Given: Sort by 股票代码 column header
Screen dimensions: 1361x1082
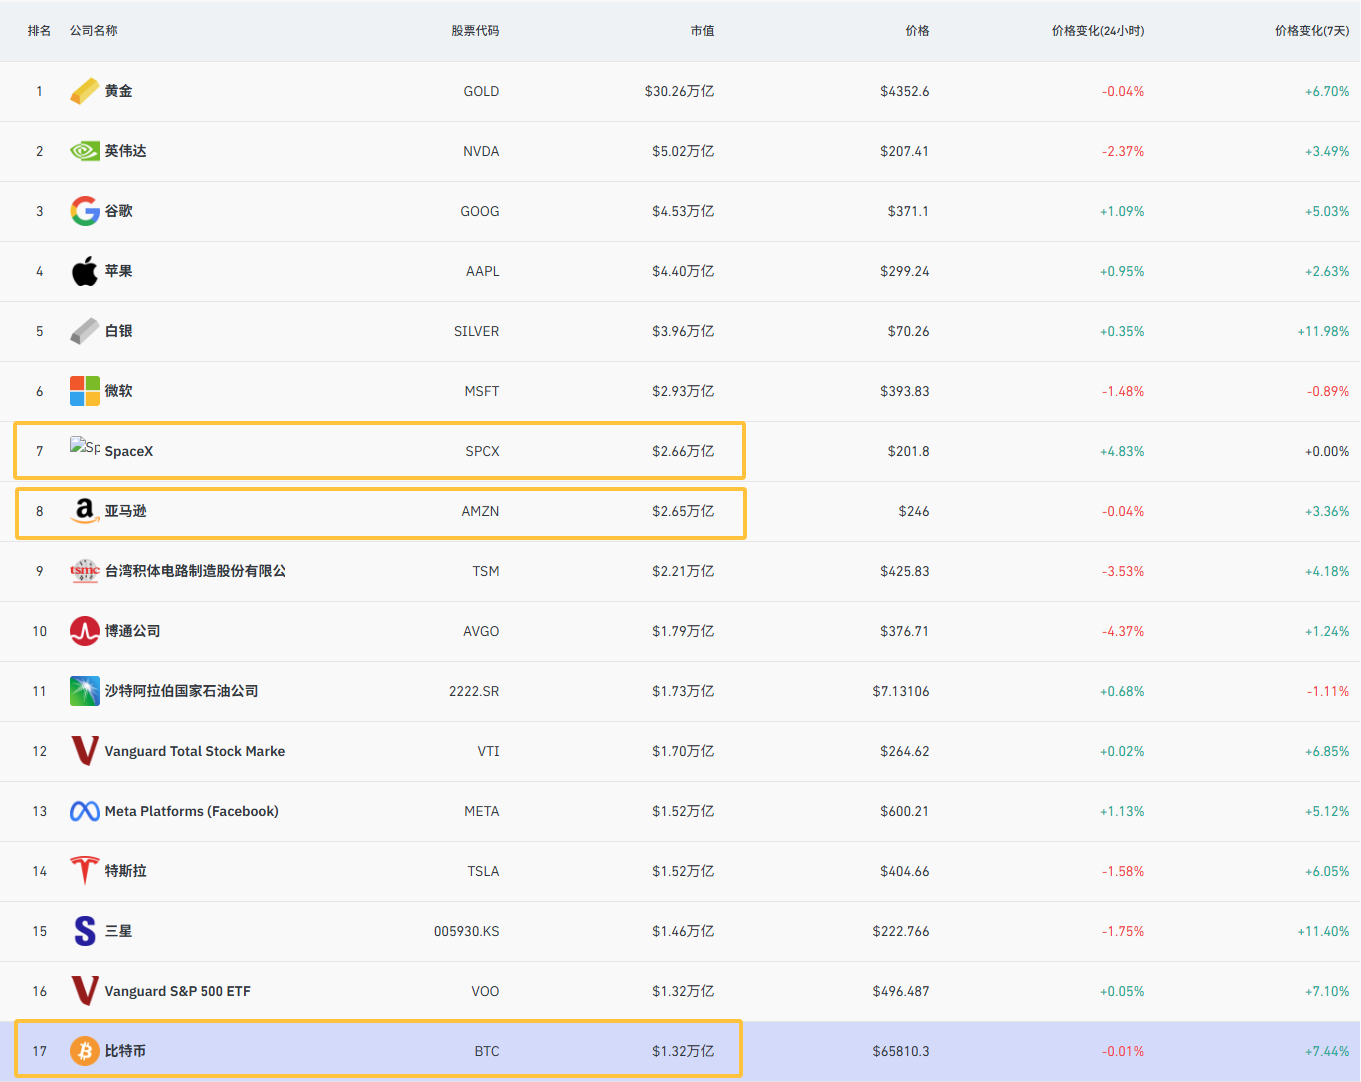Looking at the screenshot, I should click(475, 31).
